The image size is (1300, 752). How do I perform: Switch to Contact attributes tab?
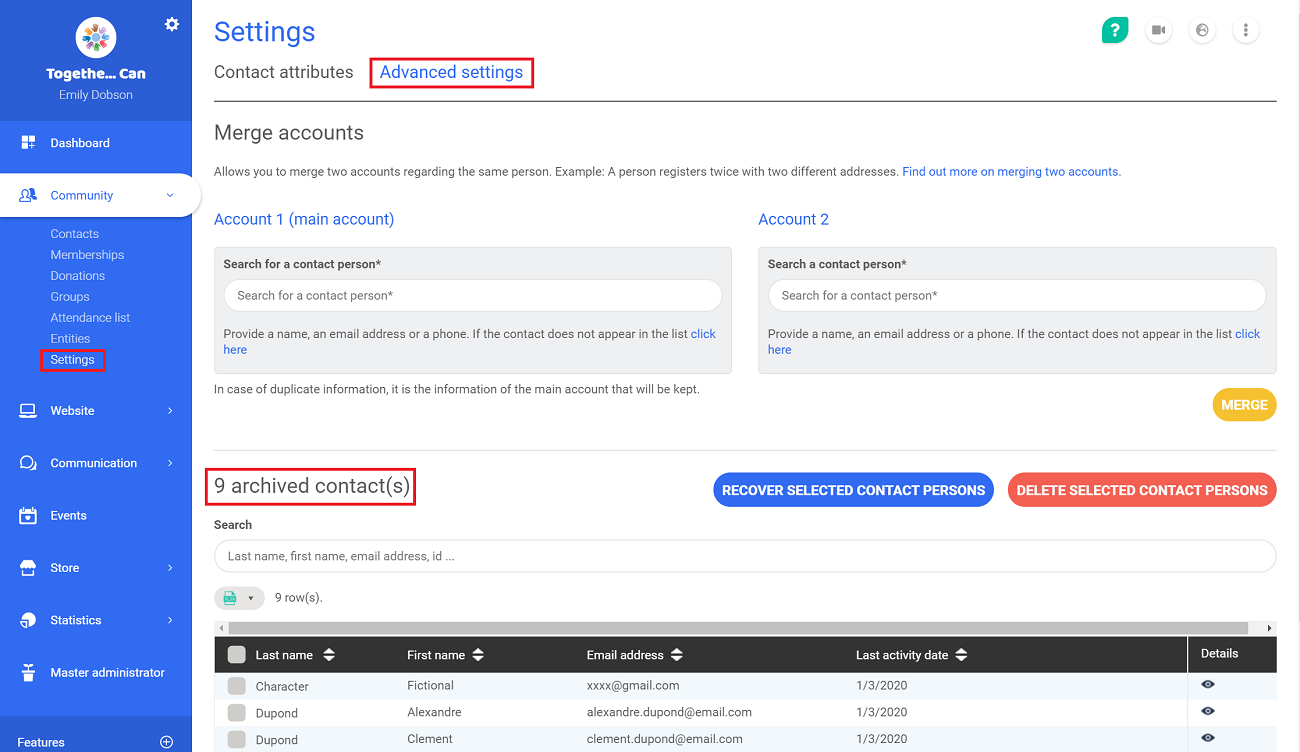pyautogui.click(x=284, y=72)
